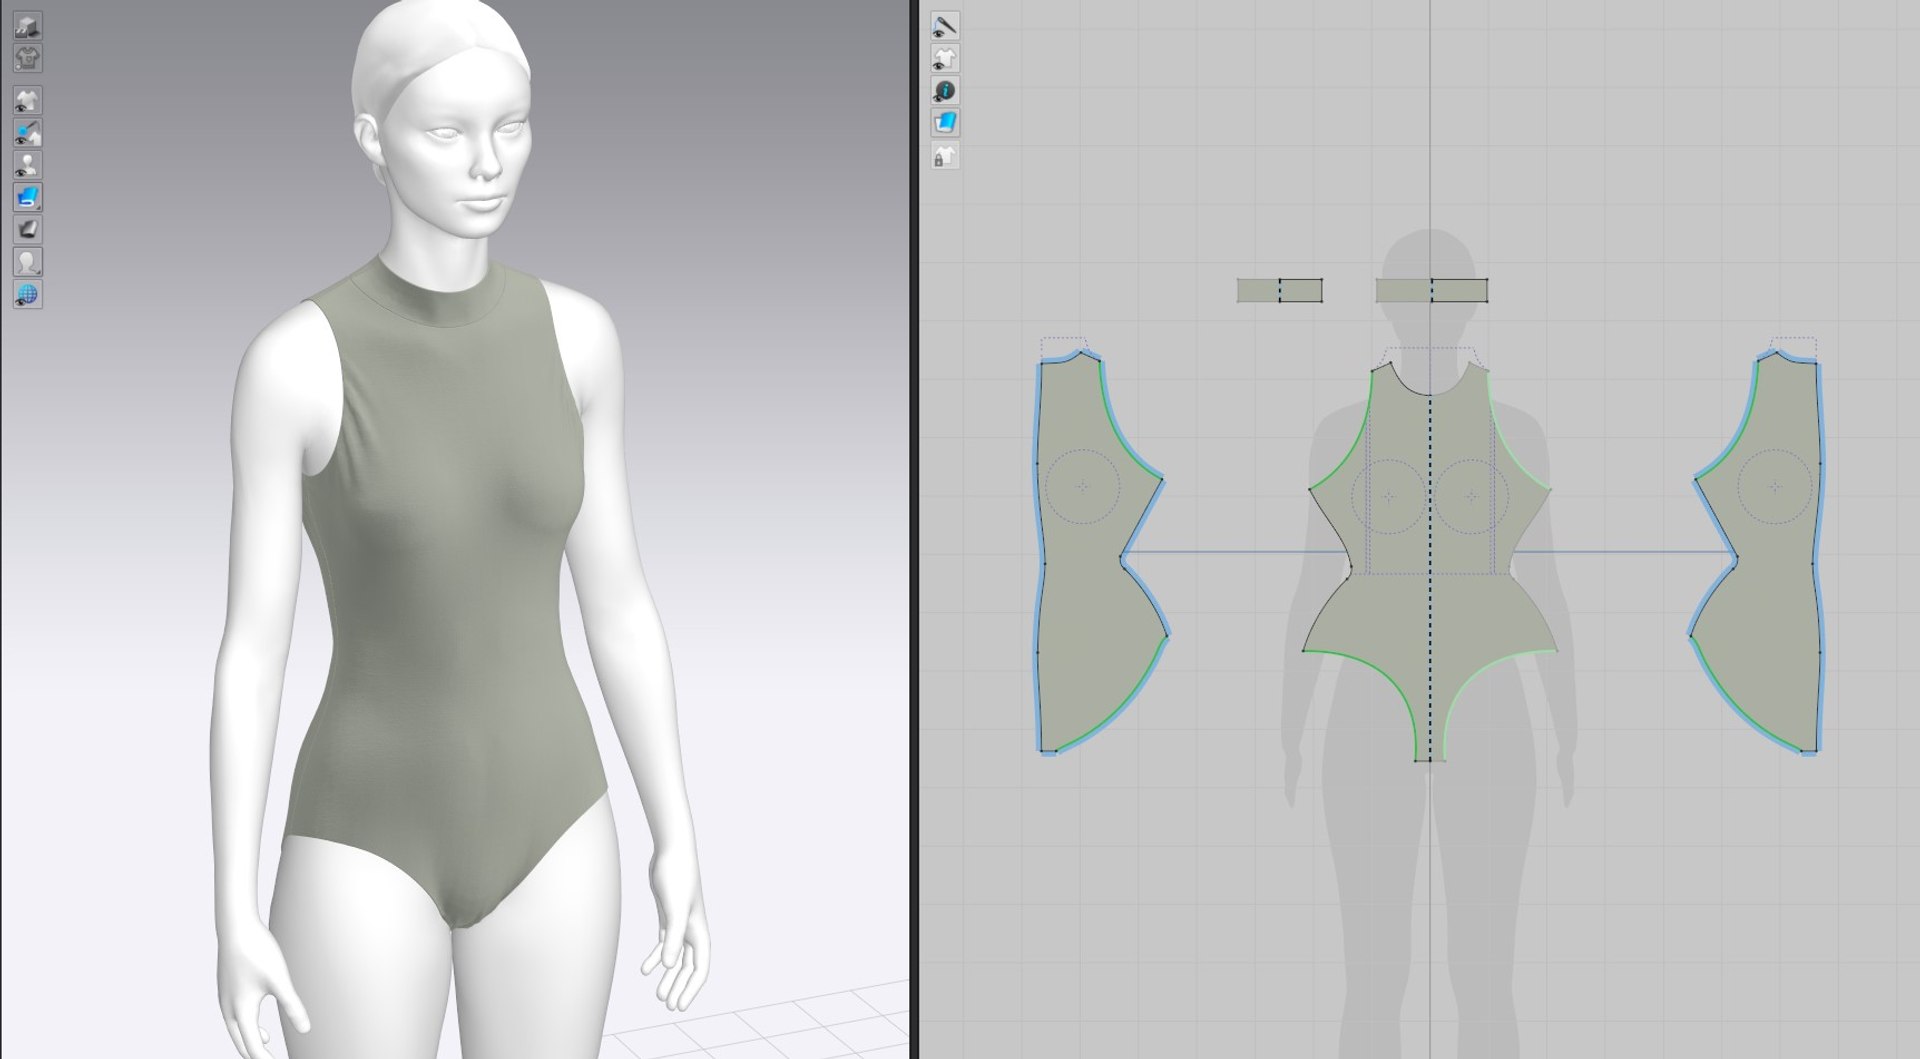This screenshot has width=1920, height=1059.
Task: Open the blue fabric texture surface options
Action: point(27,197)
